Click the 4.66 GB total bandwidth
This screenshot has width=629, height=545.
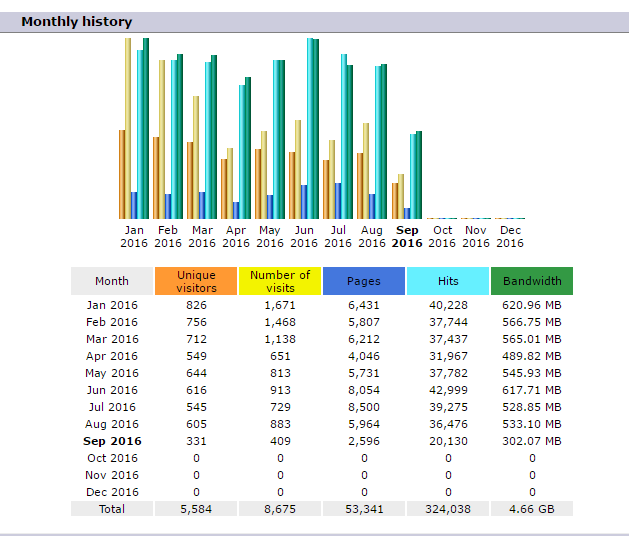click(x=532, y=509)
